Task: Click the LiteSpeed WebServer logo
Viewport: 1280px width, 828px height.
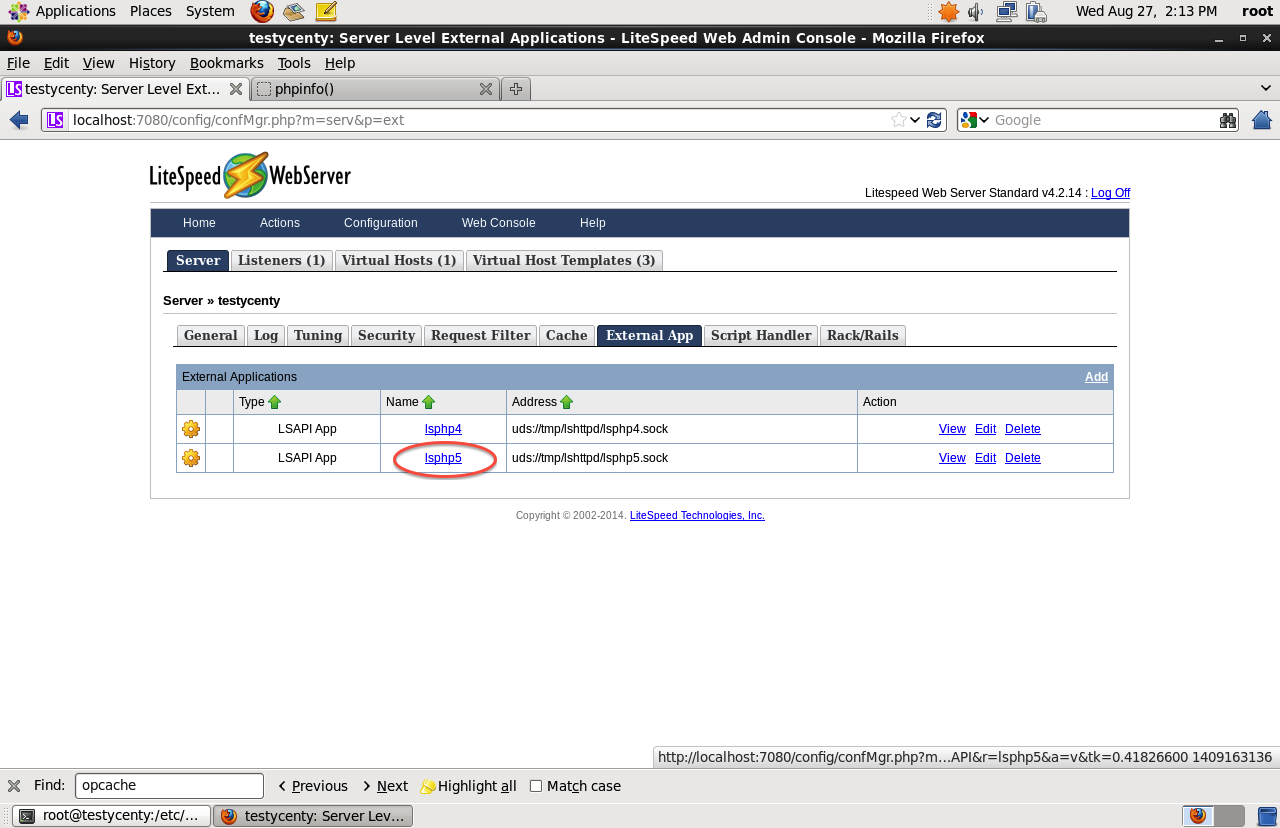Action: point(250,176)
